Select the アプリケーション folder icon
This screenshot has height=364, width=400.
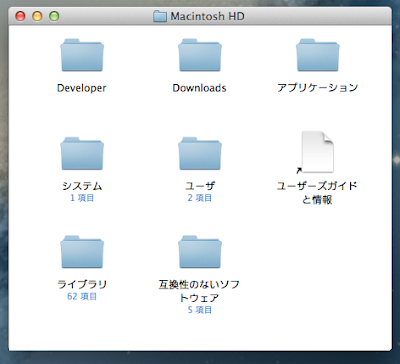pyautogui.click(x=318, y=55)
